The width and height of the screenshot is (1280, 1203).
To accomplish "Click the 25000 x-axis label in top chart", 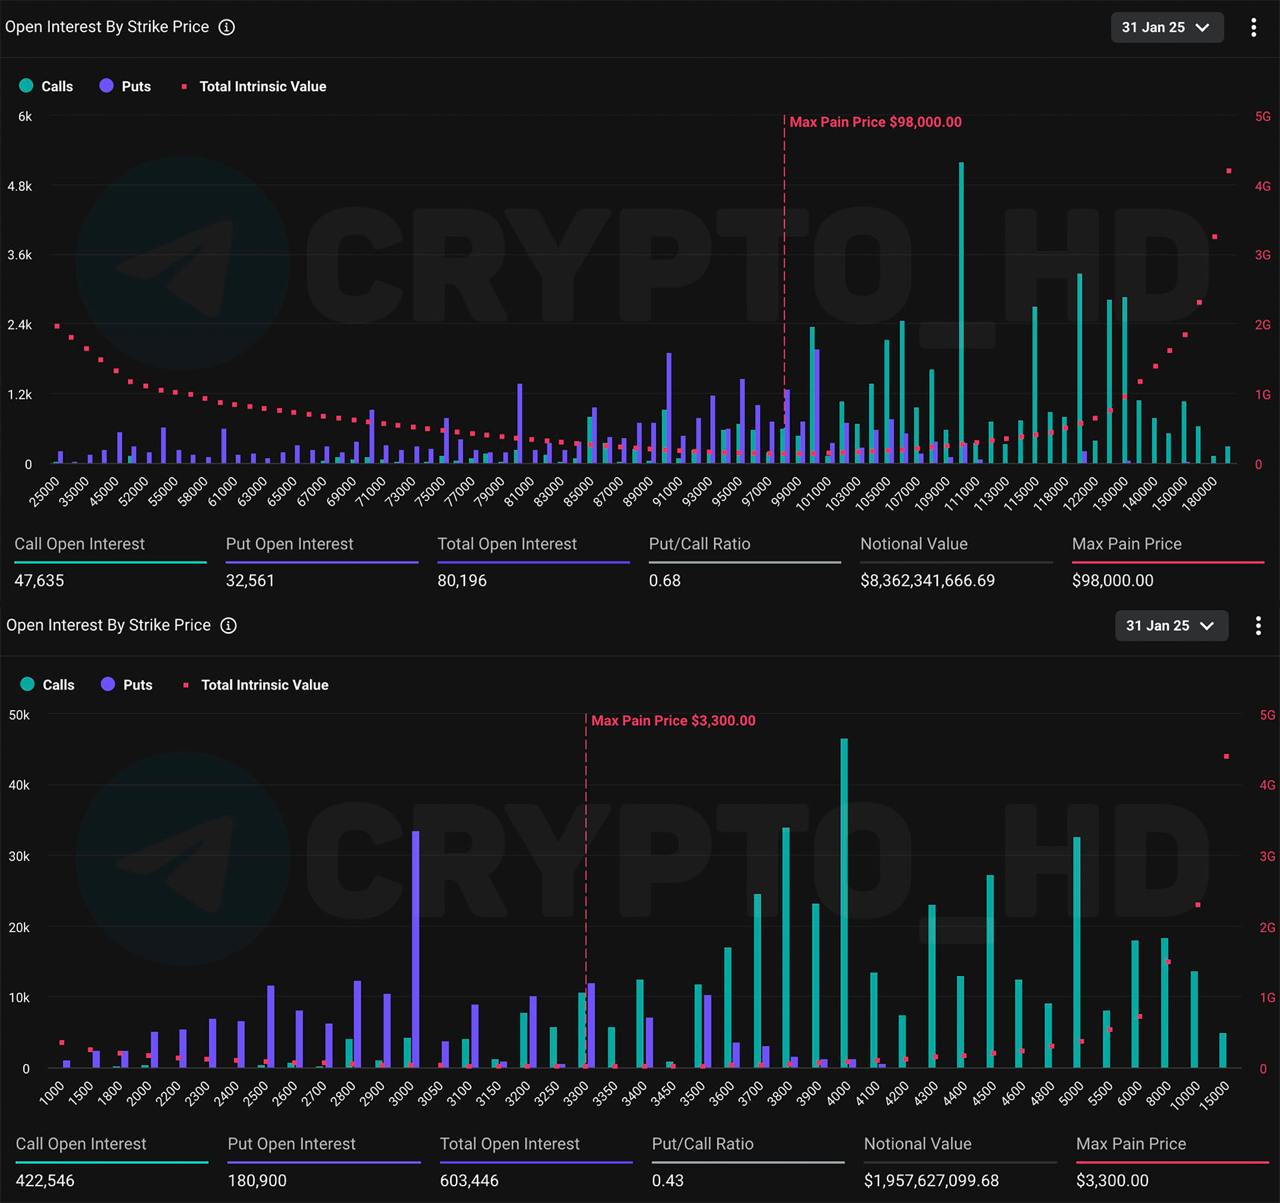I will 46,491.
